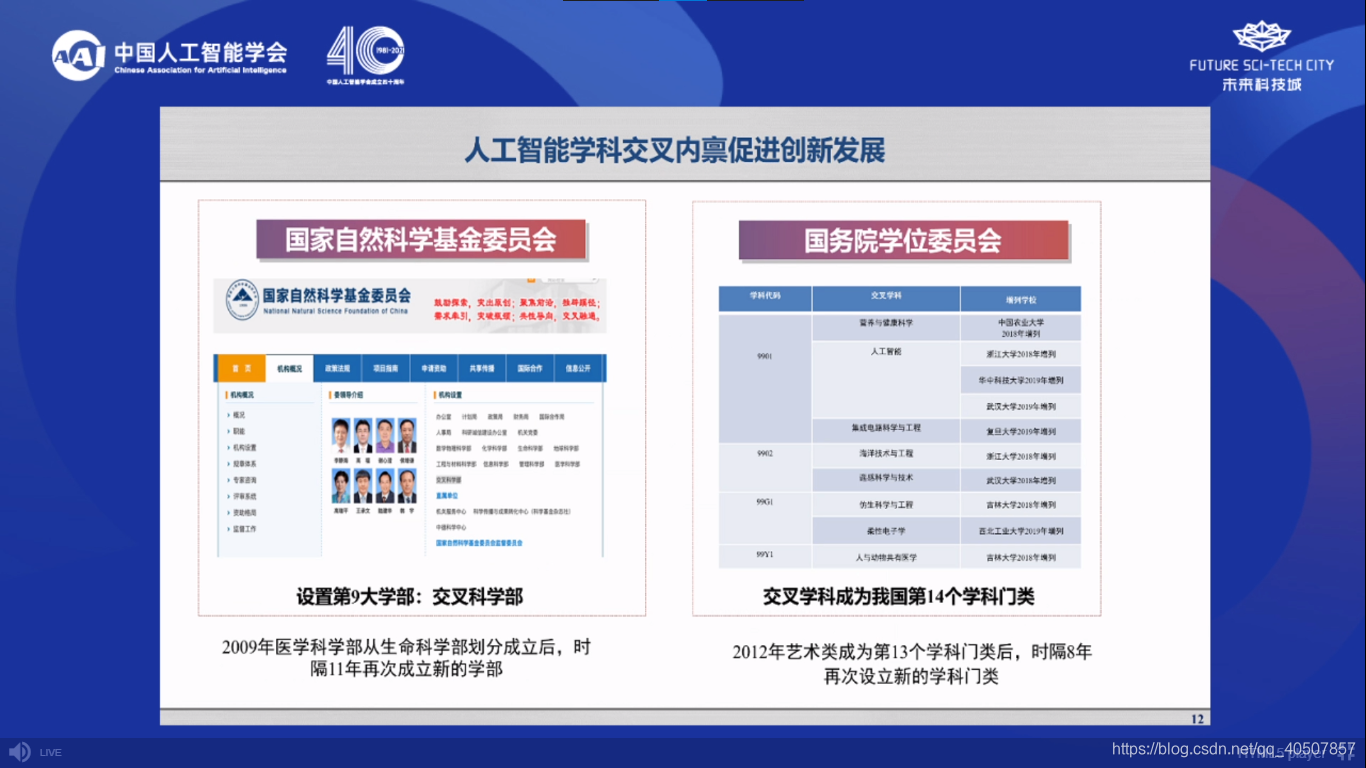Viewport: 1366px width, 768px height.
Task: Click the last portrait in bottom leader row
Action: coord(407,486)
